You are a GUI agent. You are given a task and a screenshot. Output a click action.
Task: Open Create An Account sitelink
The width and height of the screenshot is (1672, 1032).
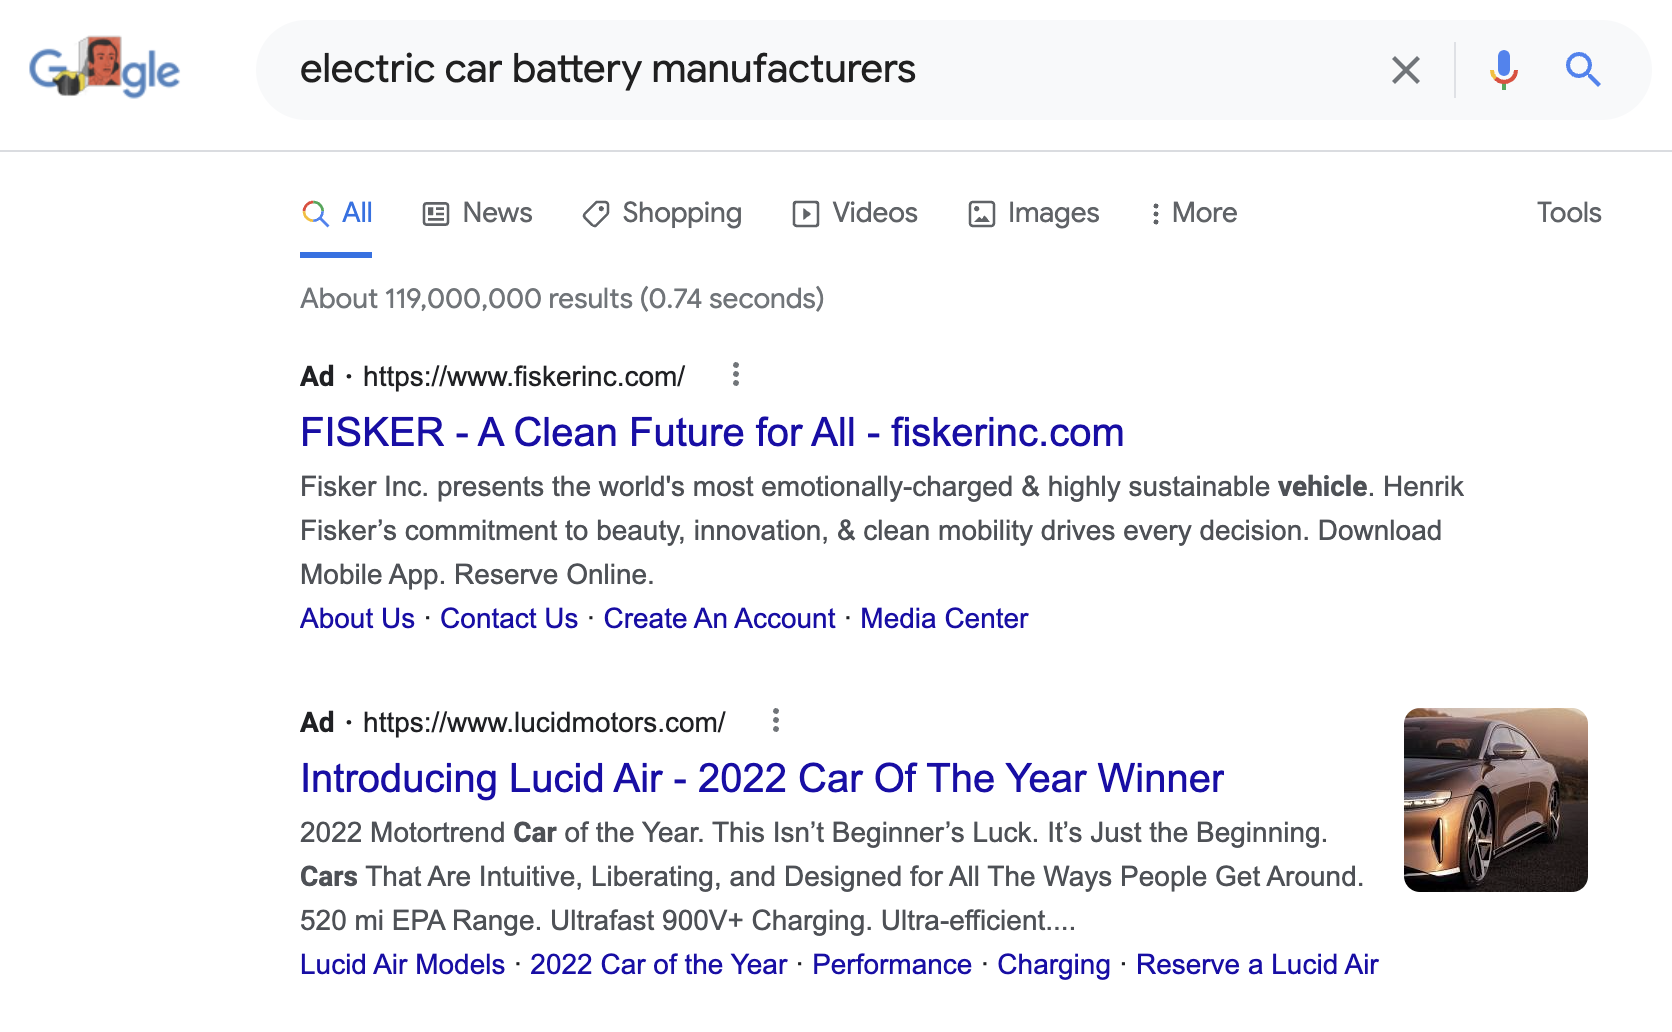click(719, 619)
